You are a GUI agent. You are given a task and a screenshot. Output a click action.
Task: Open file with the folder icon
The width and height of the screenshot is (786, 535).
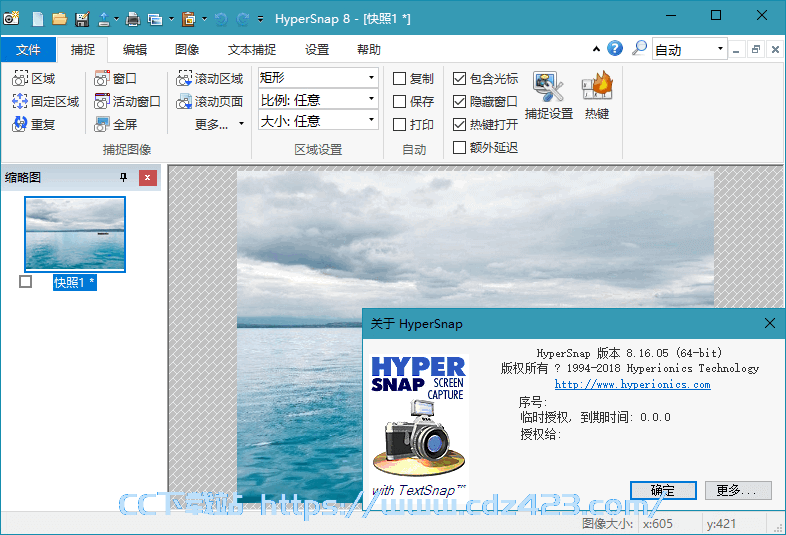tap(60, 19)
